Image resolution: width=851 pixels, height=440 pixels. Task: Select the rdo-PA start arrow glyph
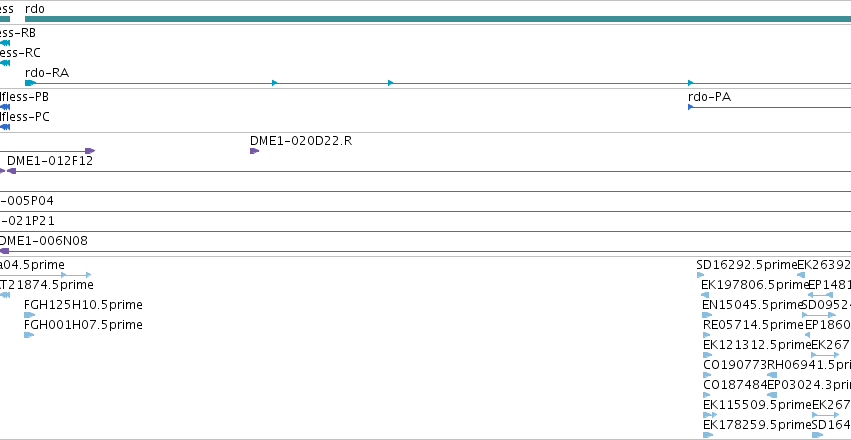click(x=691, y=107)
